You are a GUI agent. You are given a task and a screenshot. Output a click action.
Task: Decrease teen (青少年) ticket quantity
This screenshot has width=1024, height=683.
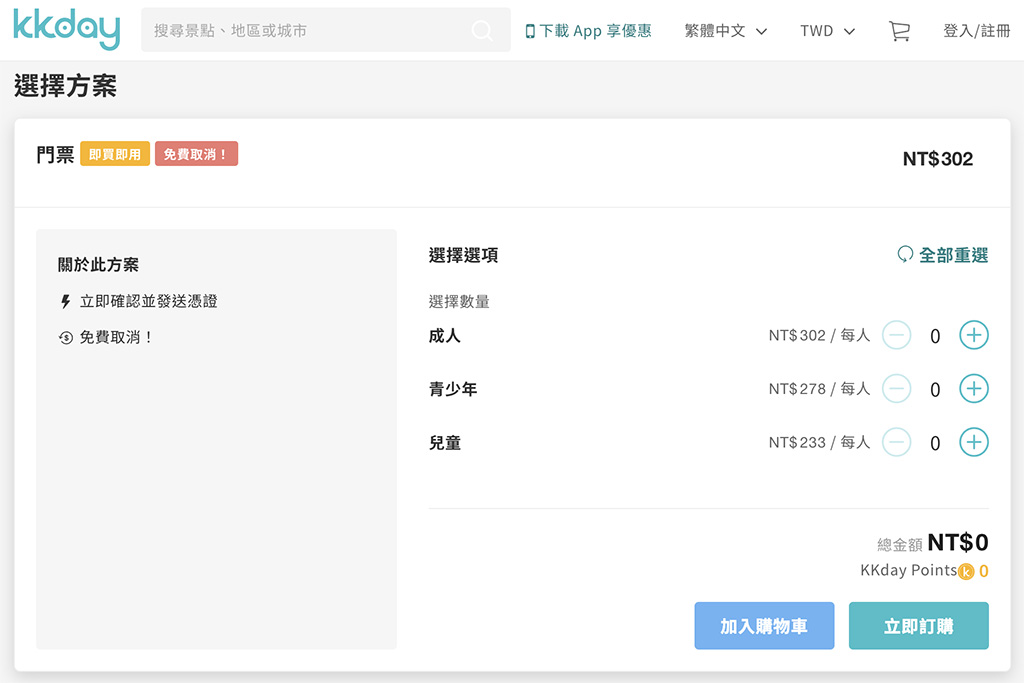coord(896,389)
